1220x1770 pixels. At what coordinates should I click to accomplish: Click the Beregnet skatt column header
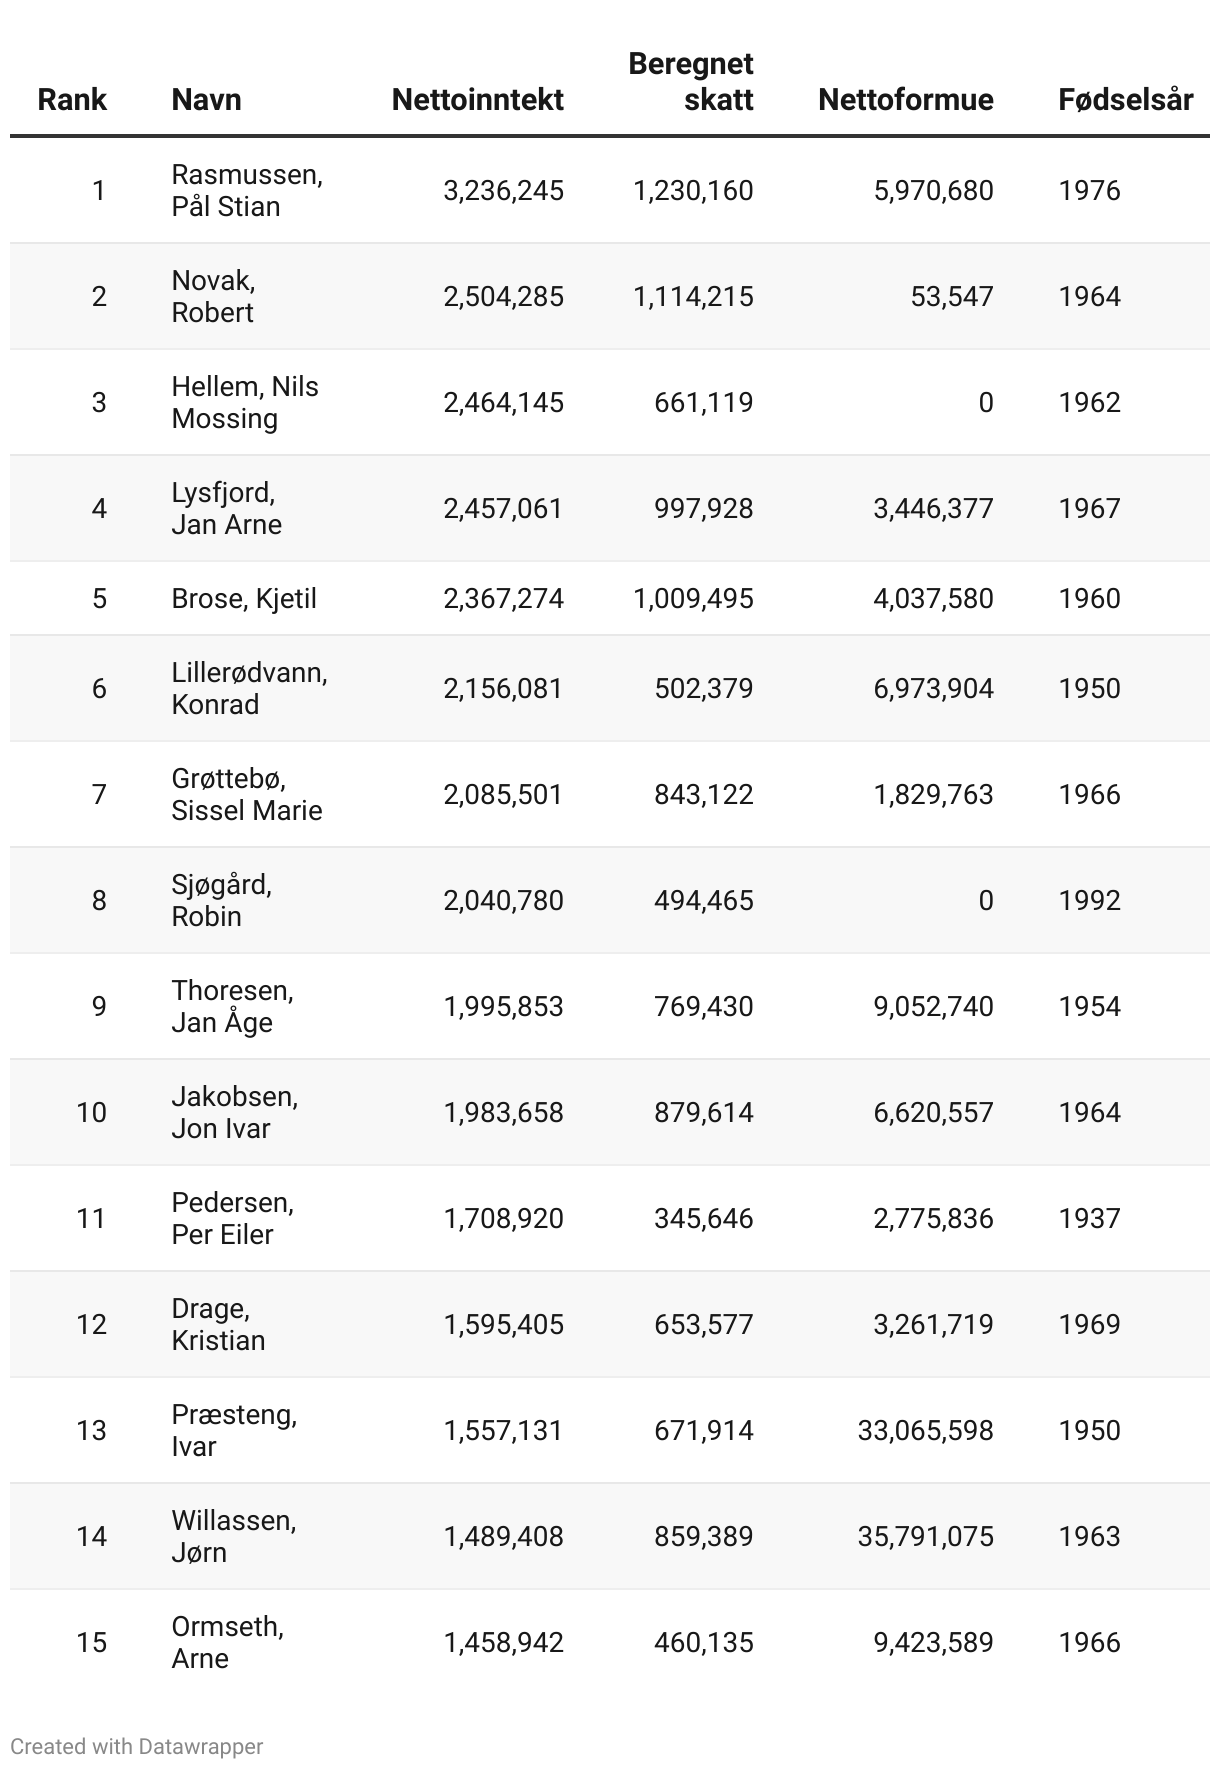[x=690, y=81]
